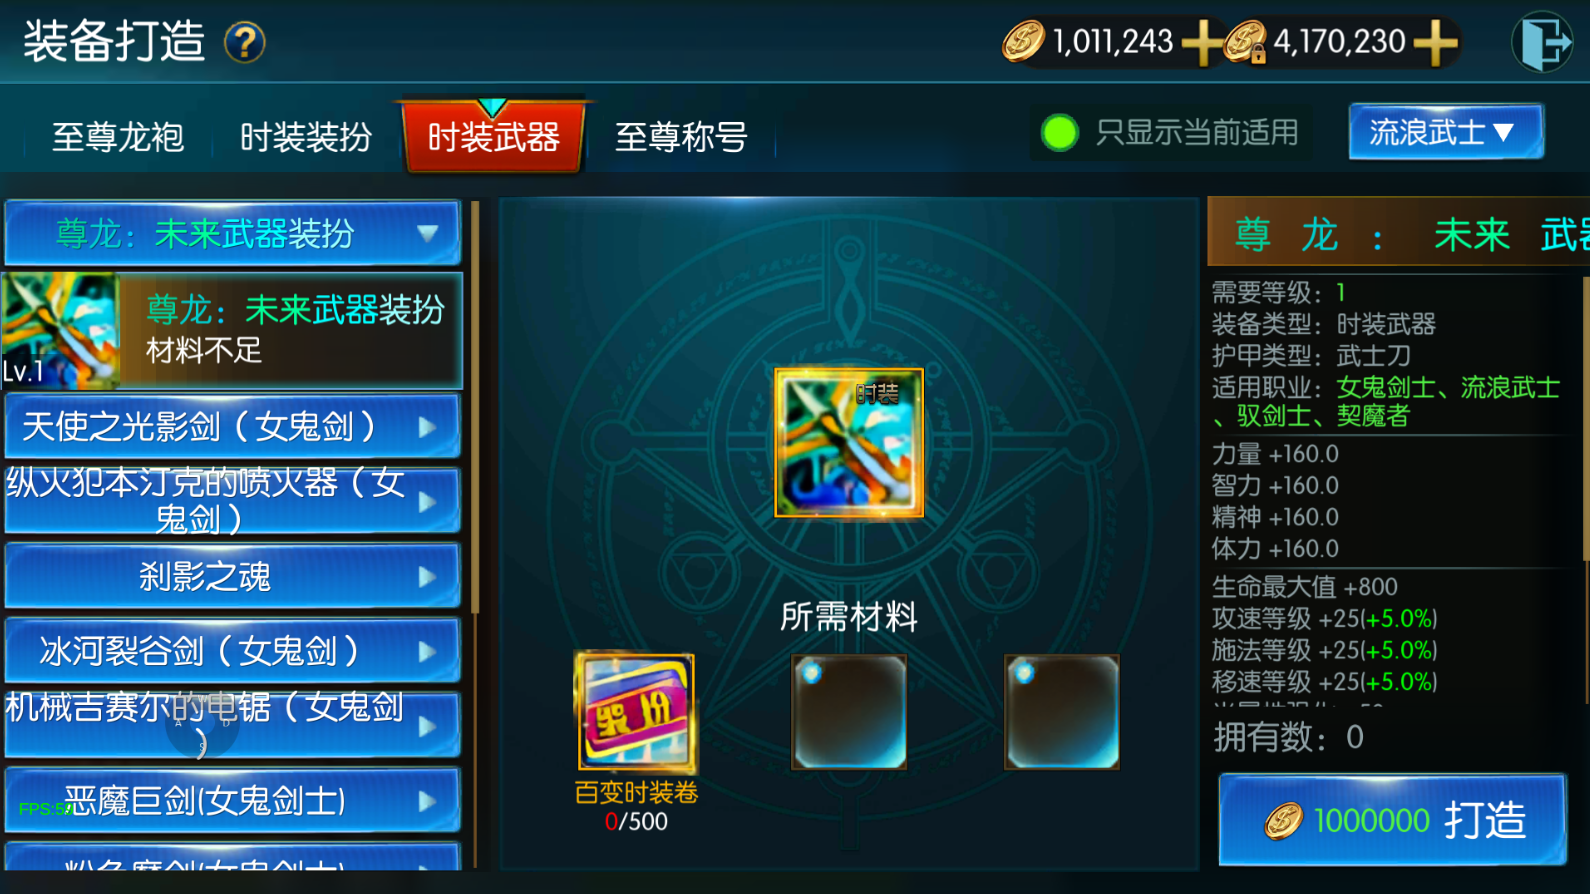1590x894 pixels.
Task: Add gold coins with first plus icon
Action: click(x=1201, y=42)
